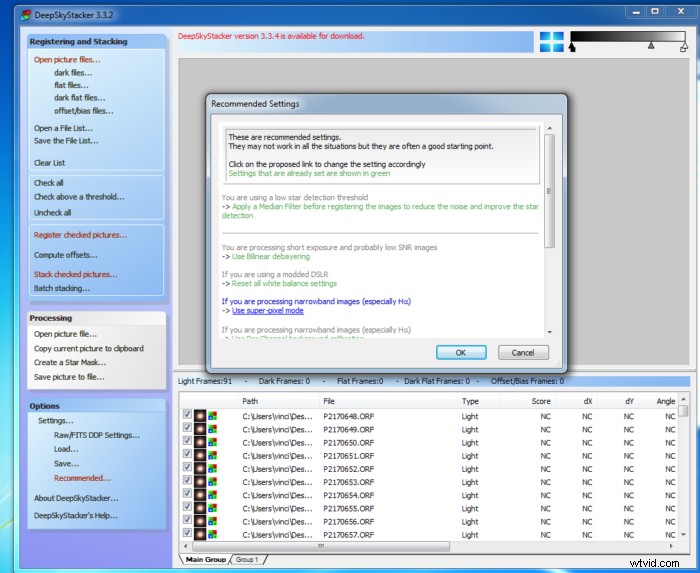The image size is (700, 573).
Task: Select the white point marker on the gradient
Action: point(683,46)
